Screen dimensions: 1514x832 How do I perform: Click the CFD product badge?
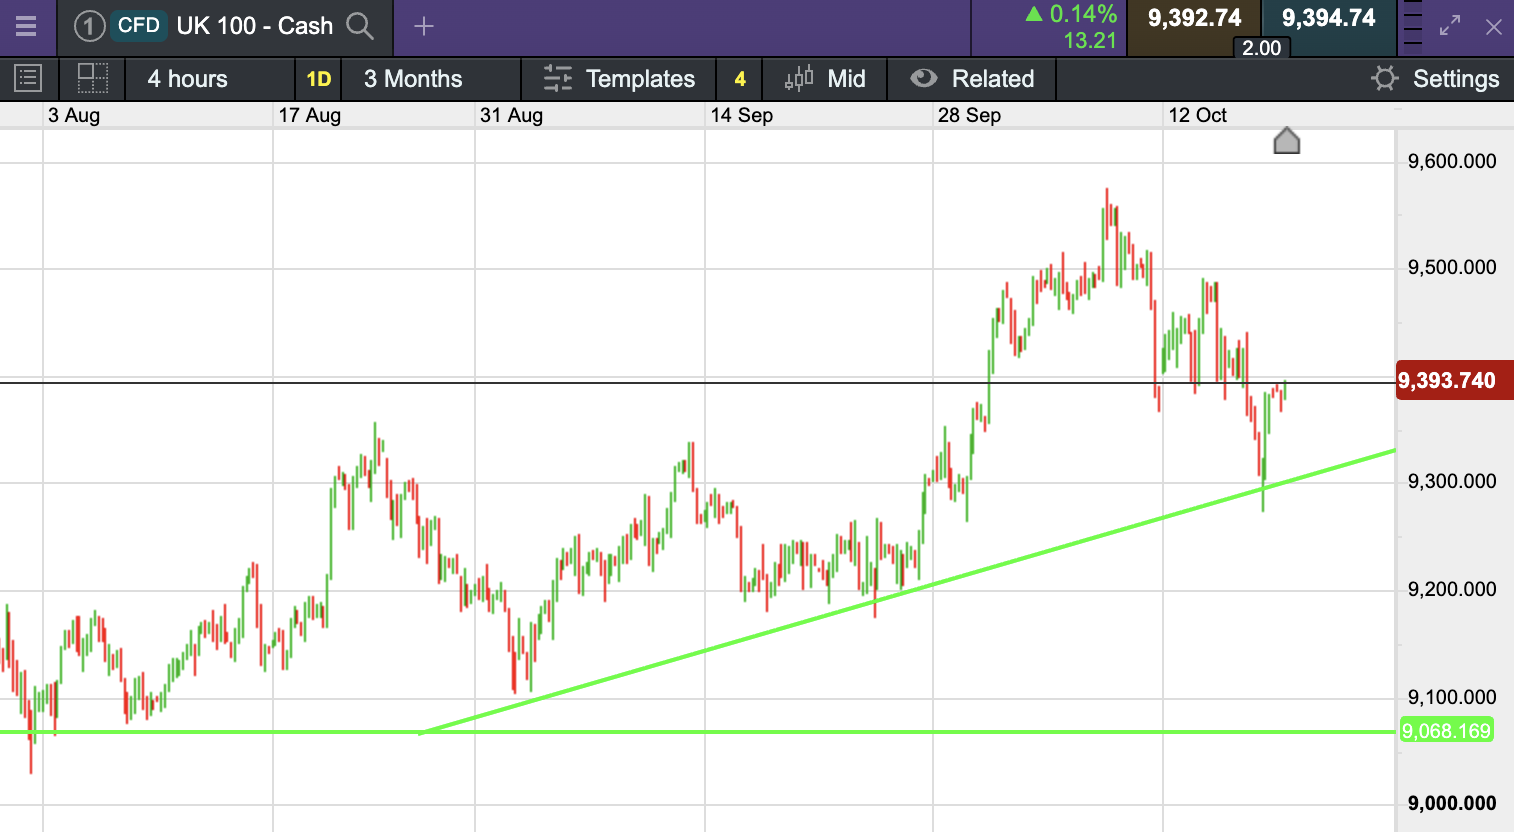138,26
